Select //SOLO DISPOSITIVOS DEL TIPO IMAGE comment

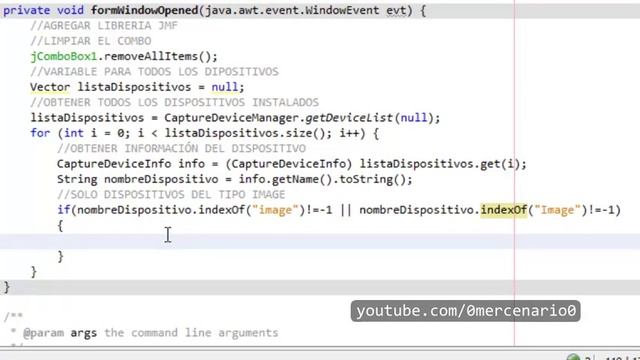coord(171,194)
